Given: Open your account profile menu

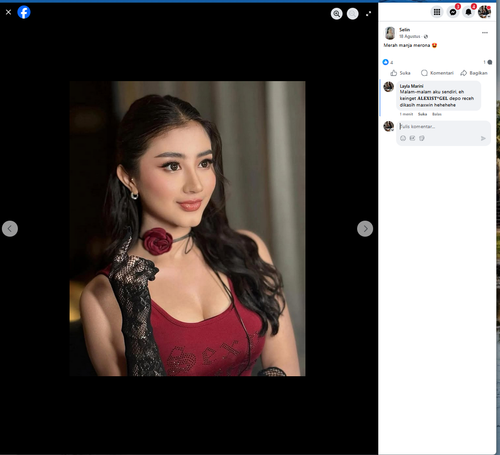Looking at the screenshot, I should click(484, 12).
